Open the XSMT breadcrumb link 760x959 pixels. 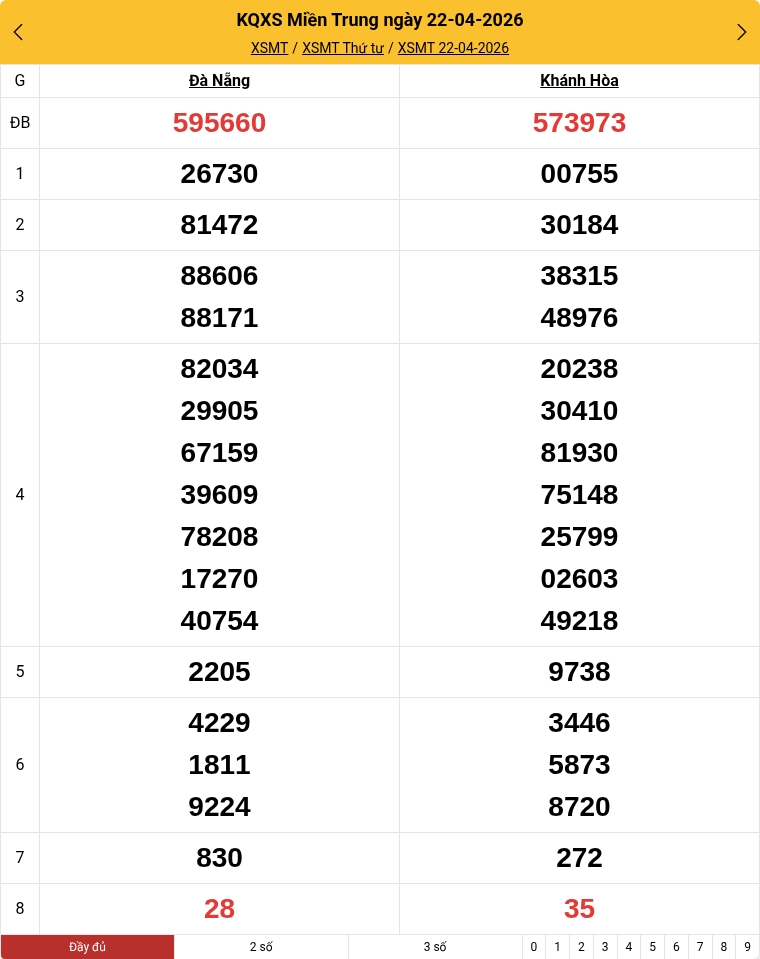[x=269, y=48]
